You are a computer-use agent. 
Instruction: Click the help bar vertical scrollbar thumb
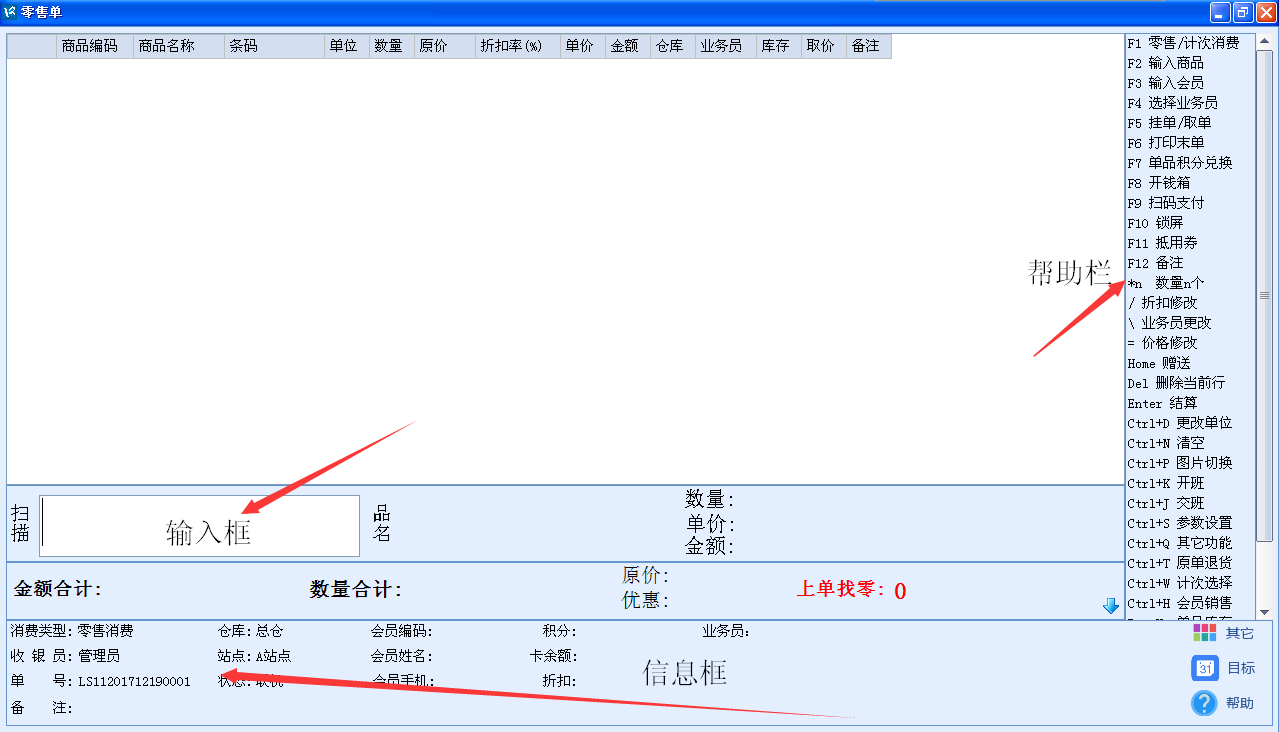point(1265,295)
